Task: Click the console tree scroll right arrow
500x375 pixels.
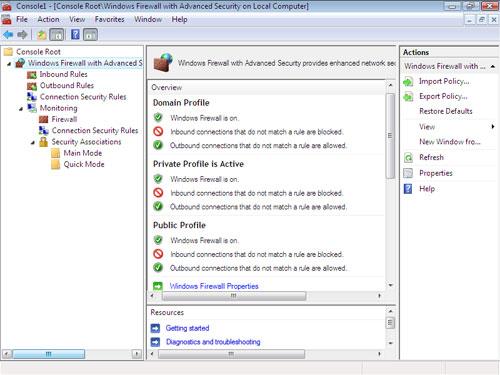Action: point(136,354)
